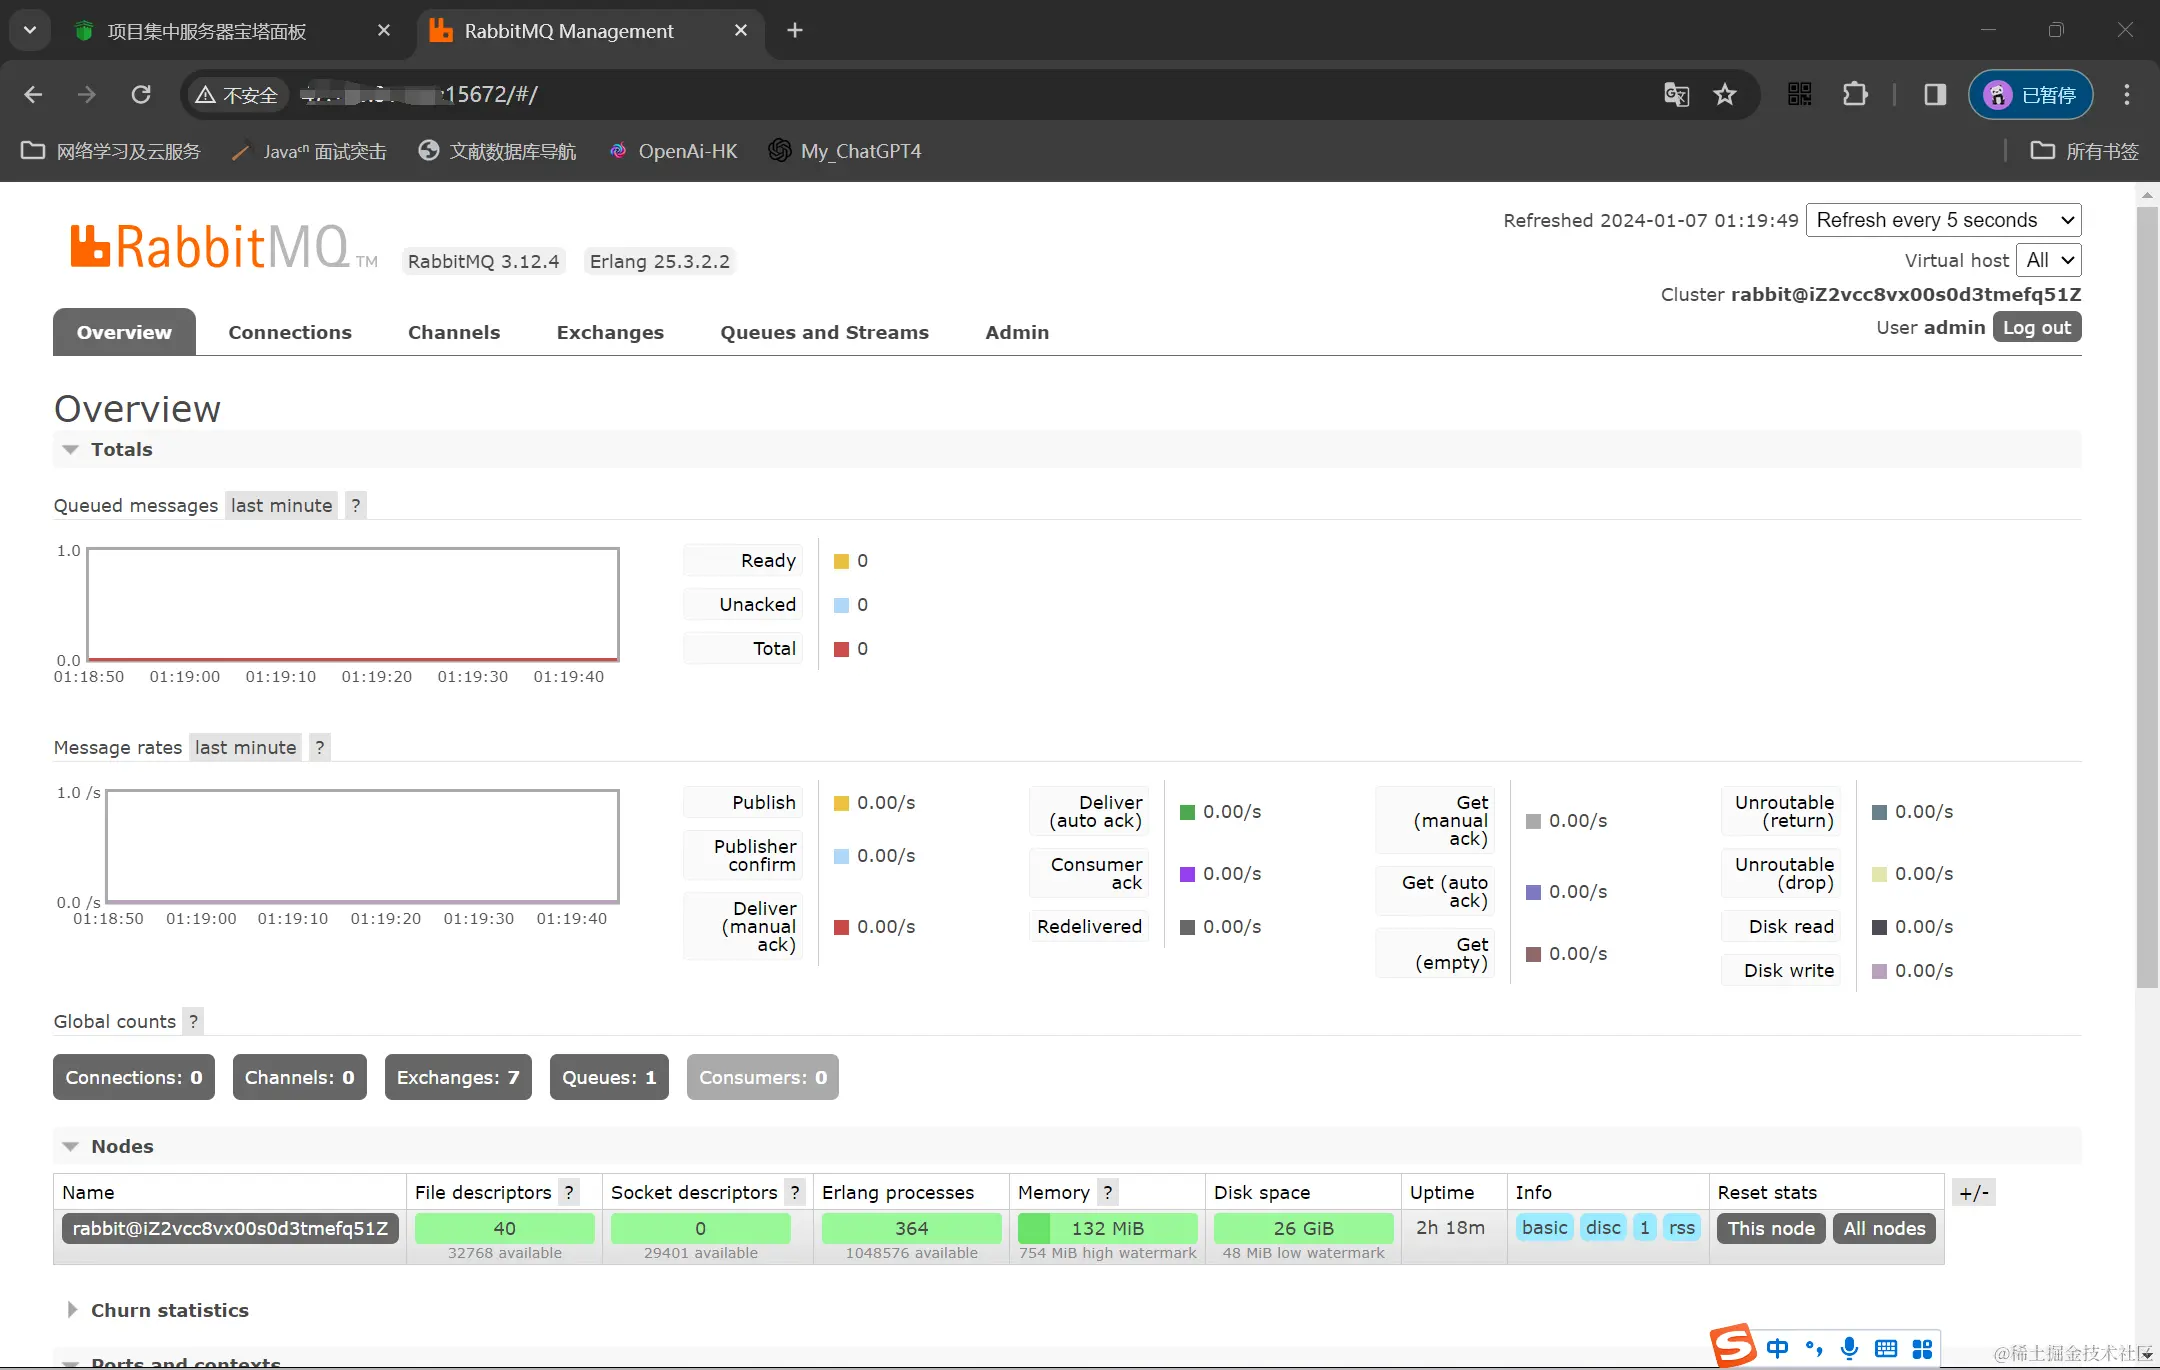
Task: Toggle node columns with +/- button
Action: (x=1974, y=1192)
